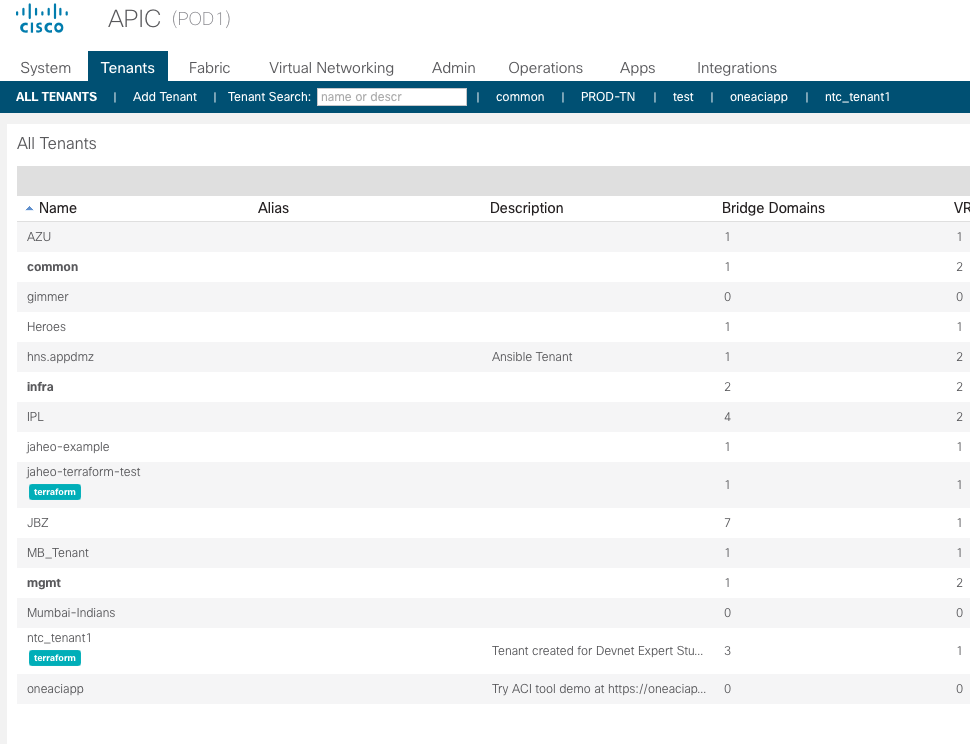
Task: Click Tenant created for Devnet Expert description
Action: click(x=597, y=651)
